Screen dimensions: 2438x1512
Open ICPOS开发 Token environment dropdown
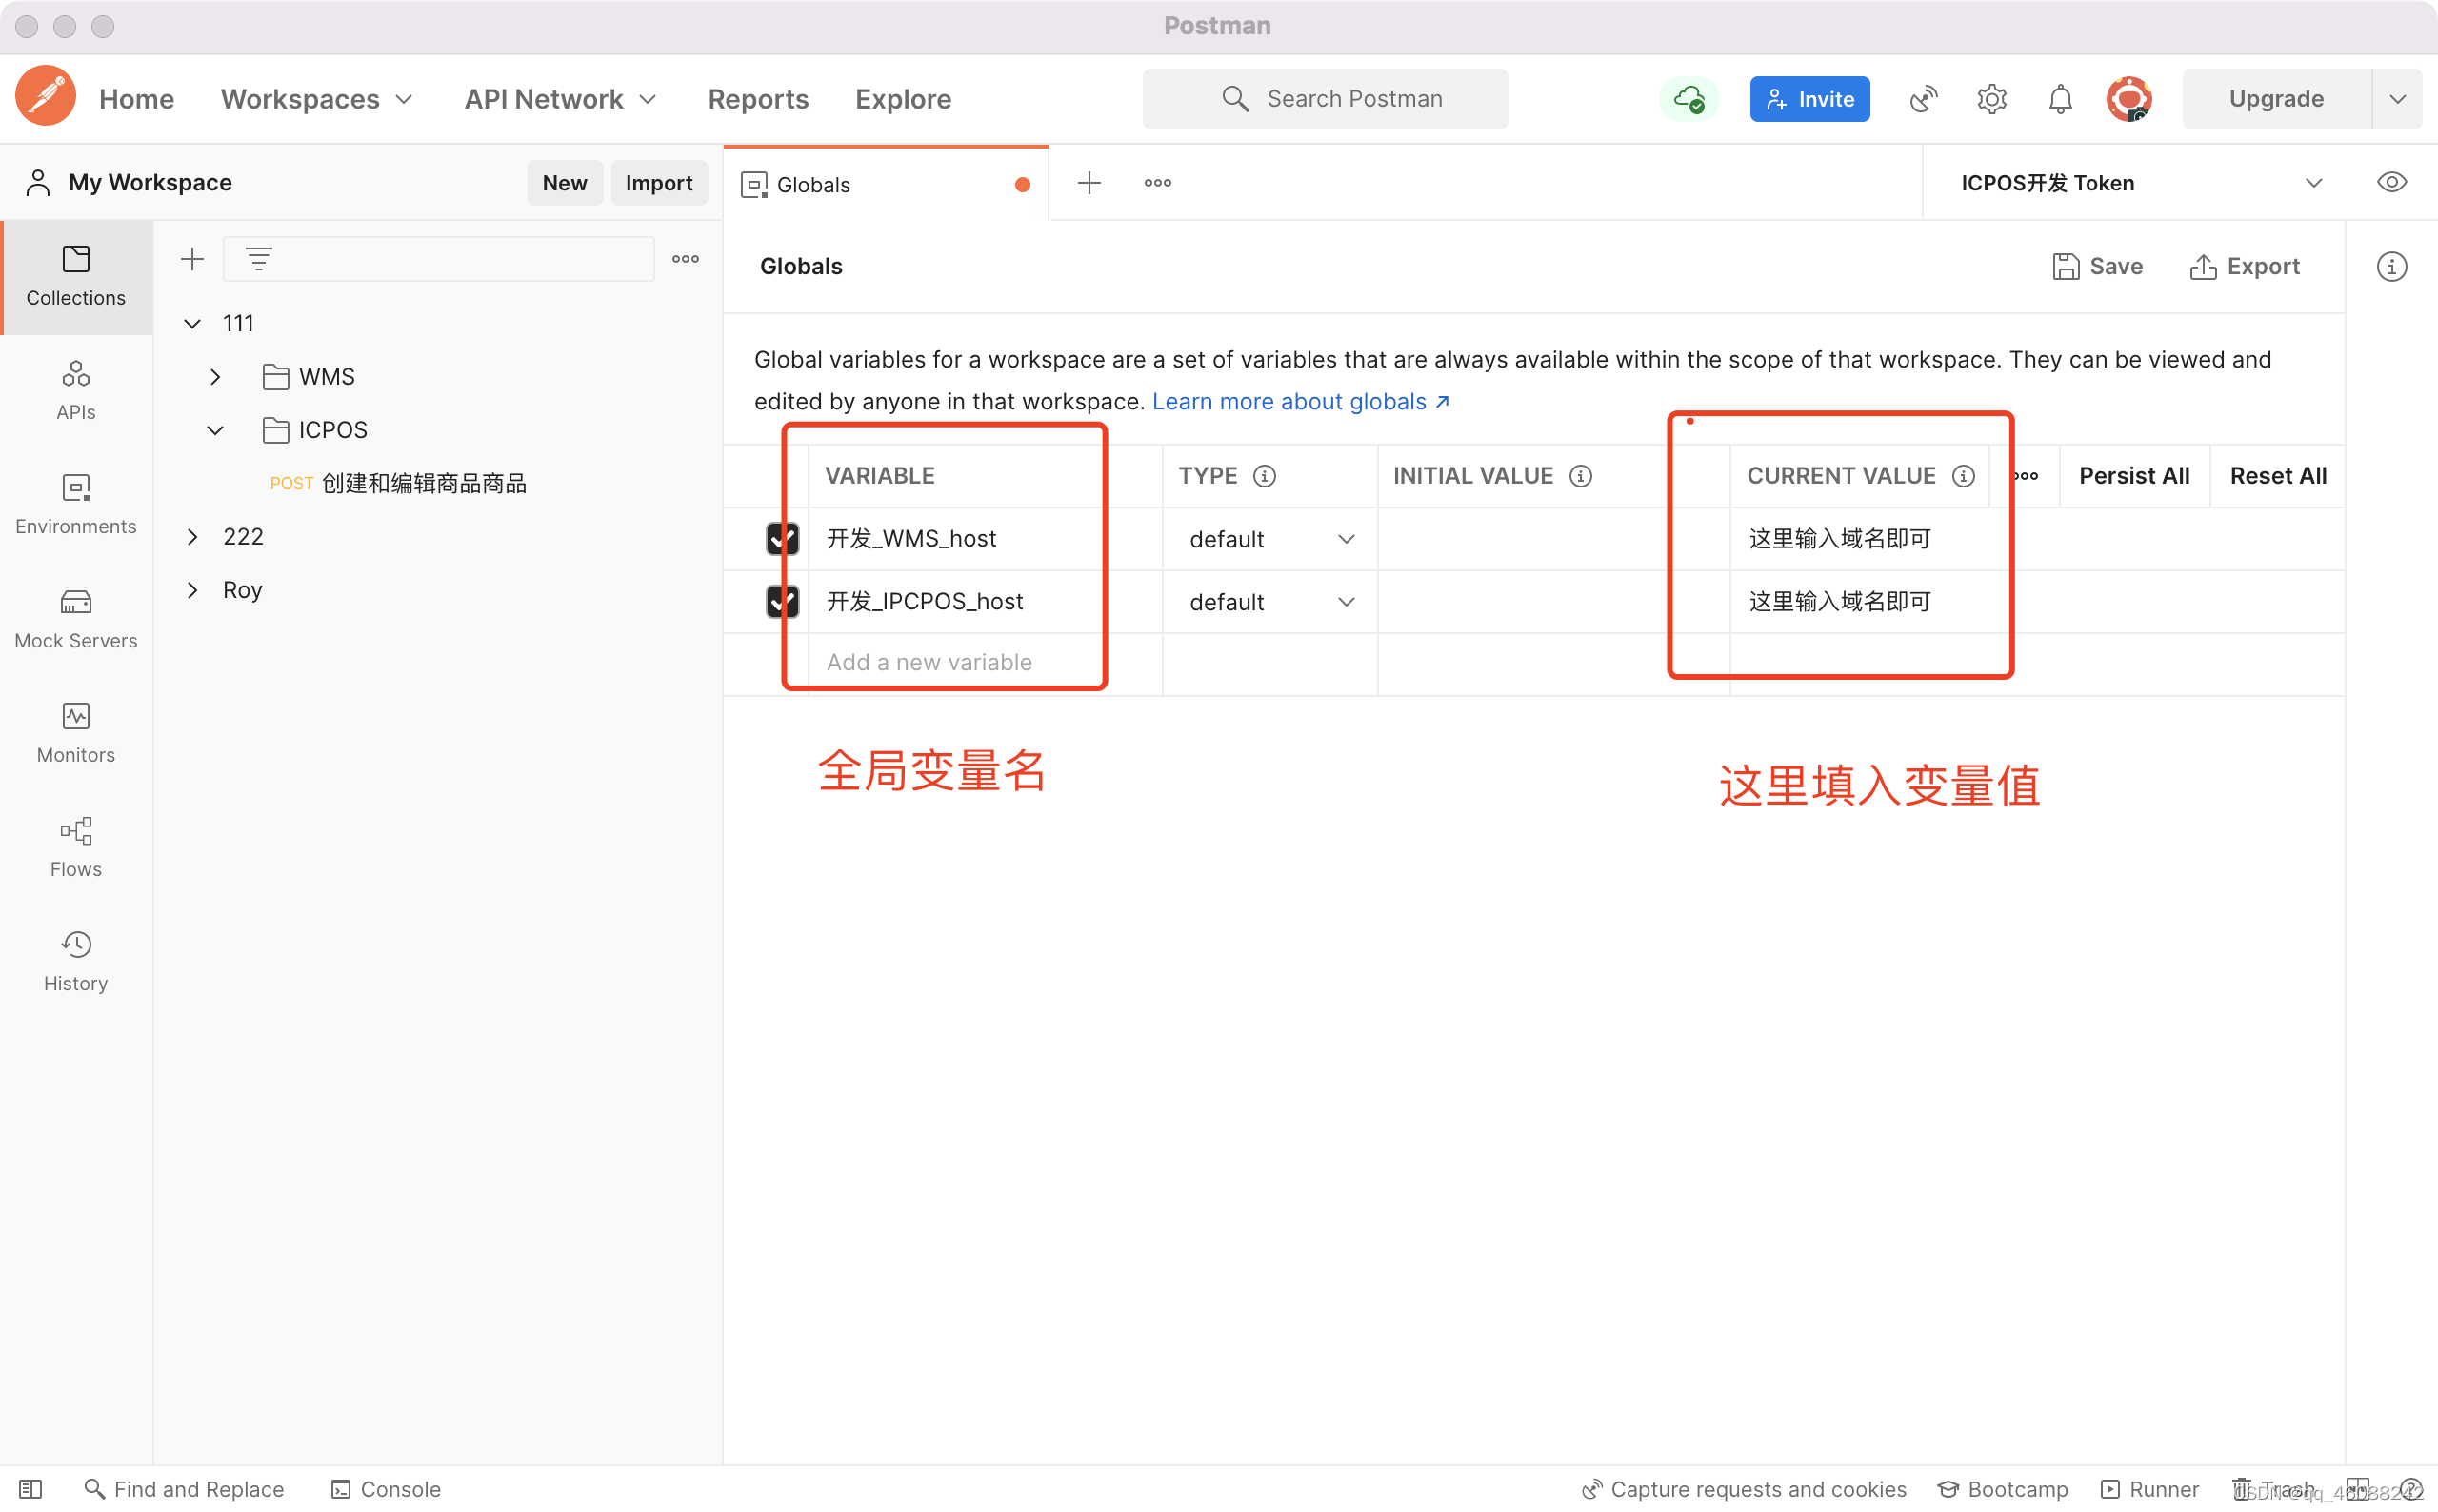click(2140, 183)
